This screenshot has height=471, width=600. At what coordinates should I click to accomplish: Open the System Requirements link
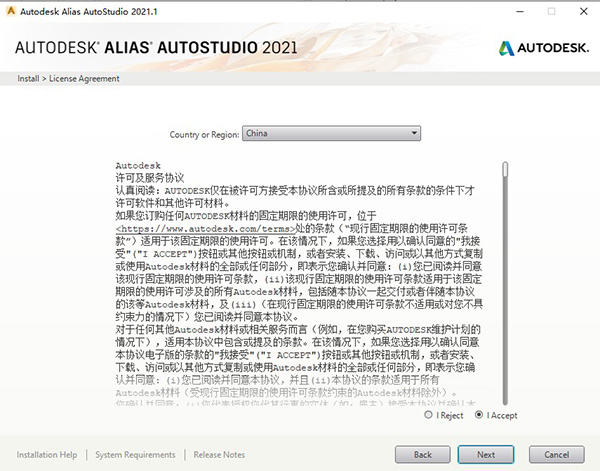pos(135,454)
